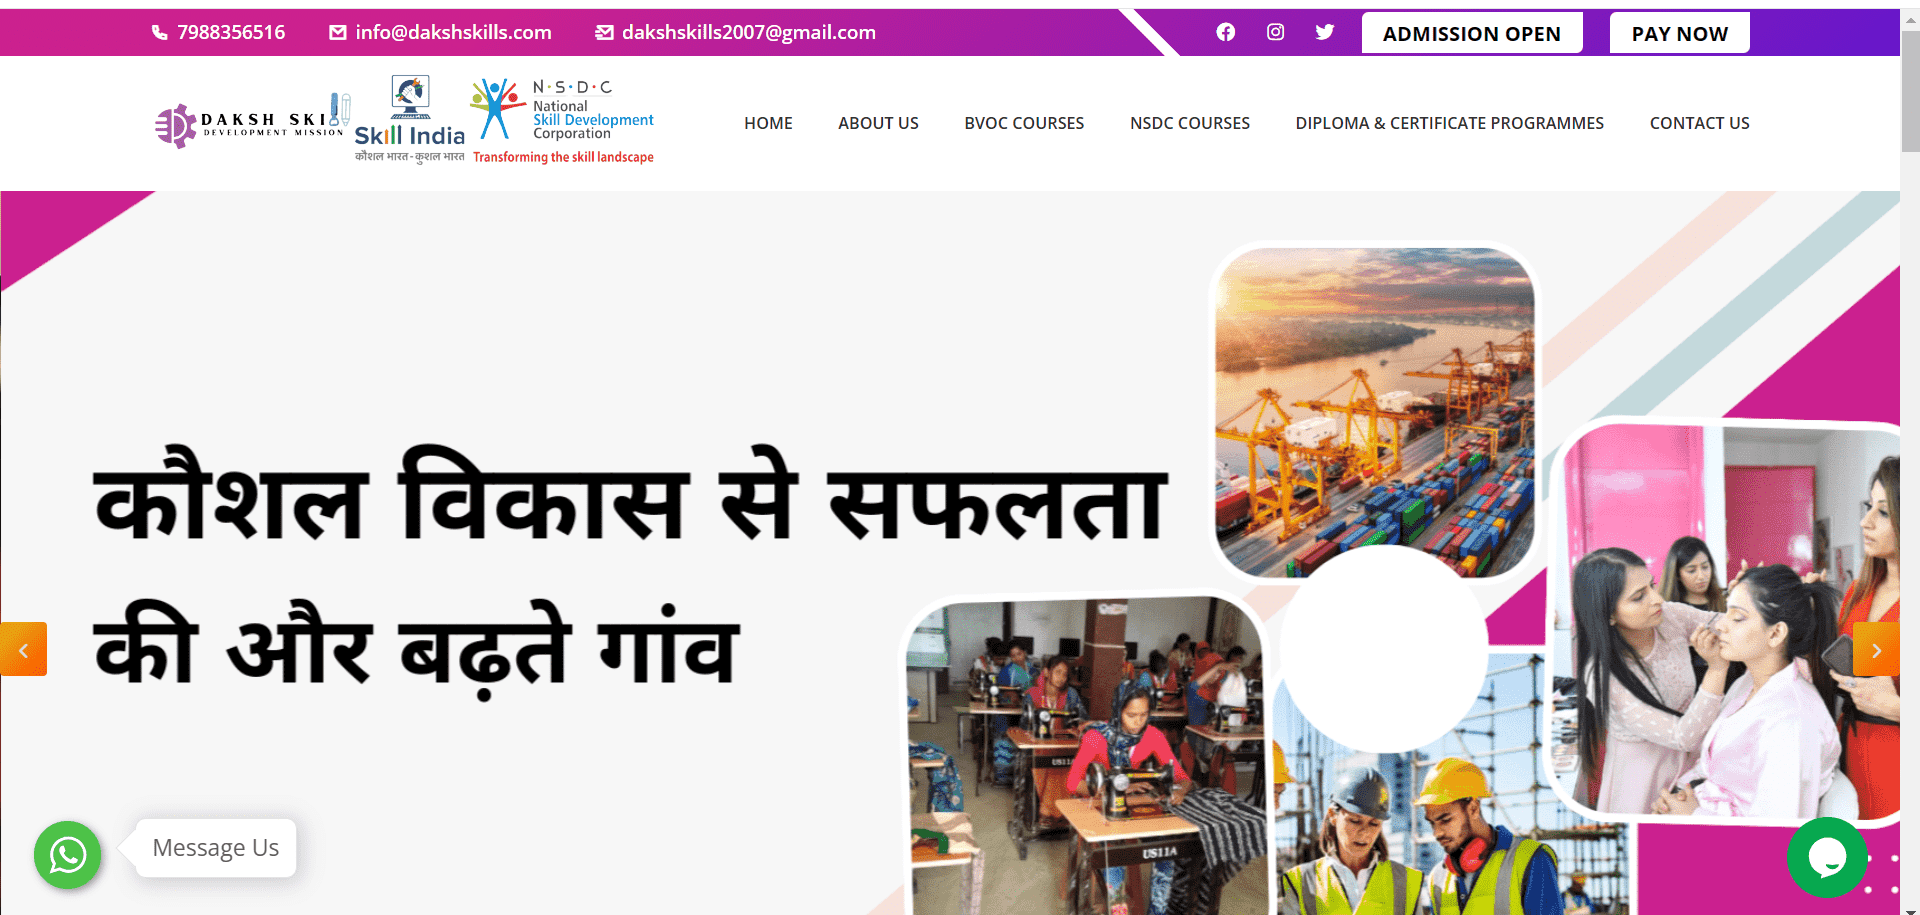Open the Facebook icon link
1920x915 pixels.
[1225, 32]
